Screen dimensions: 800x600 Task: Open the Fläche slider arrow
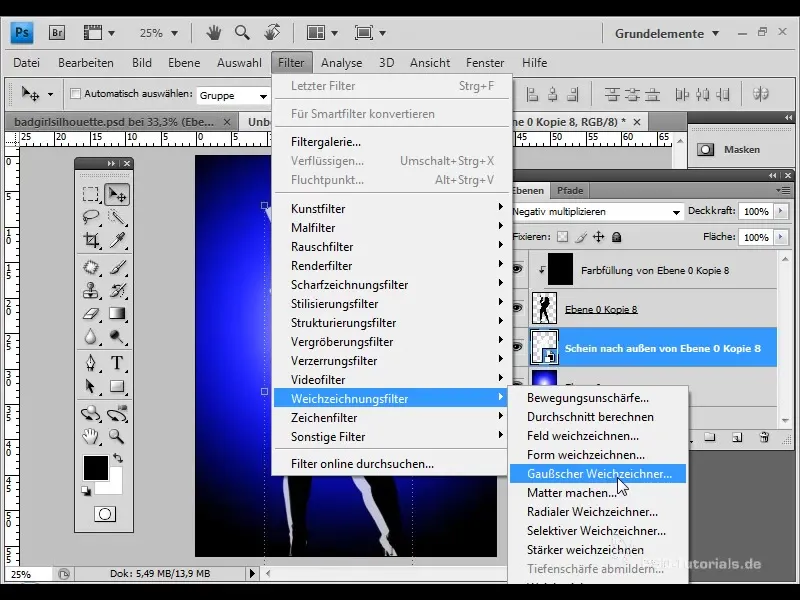click(x=781, y=237)
